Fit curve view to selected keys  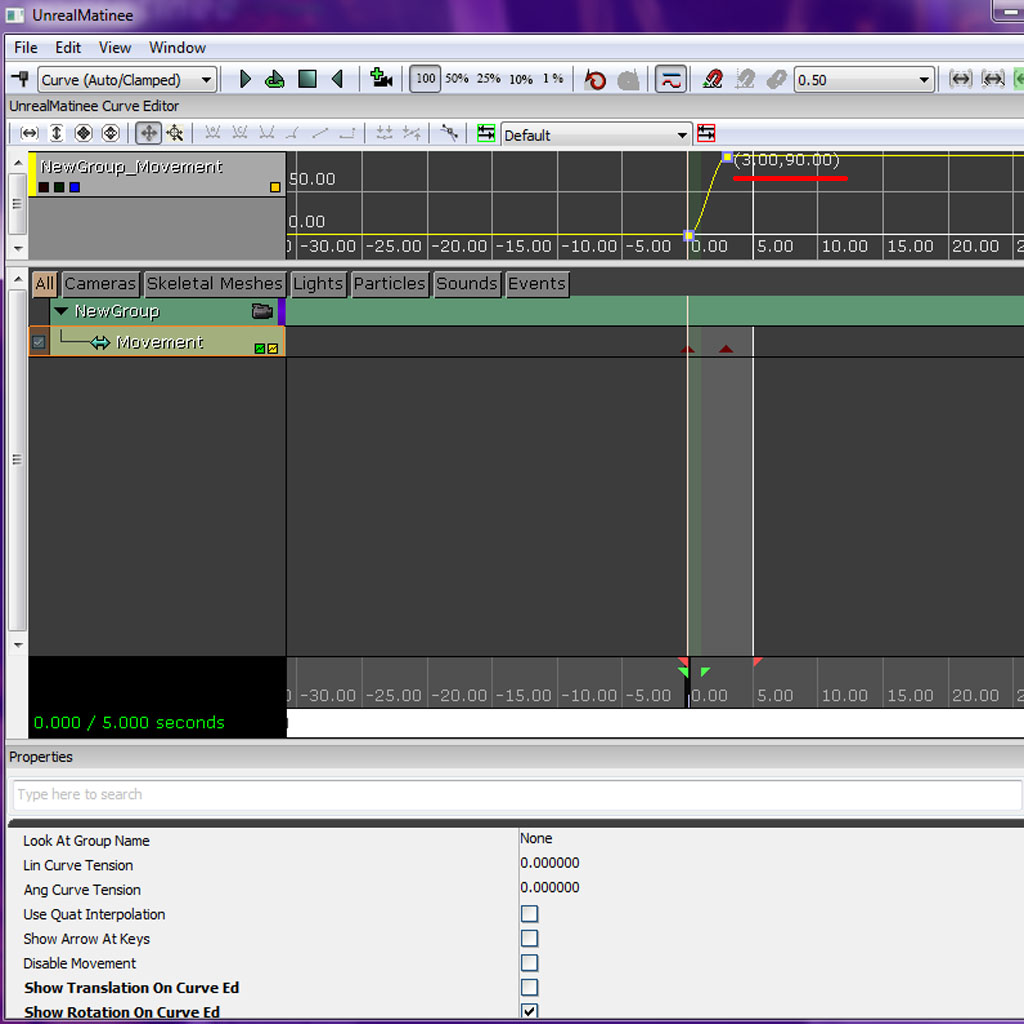point(111,133)
